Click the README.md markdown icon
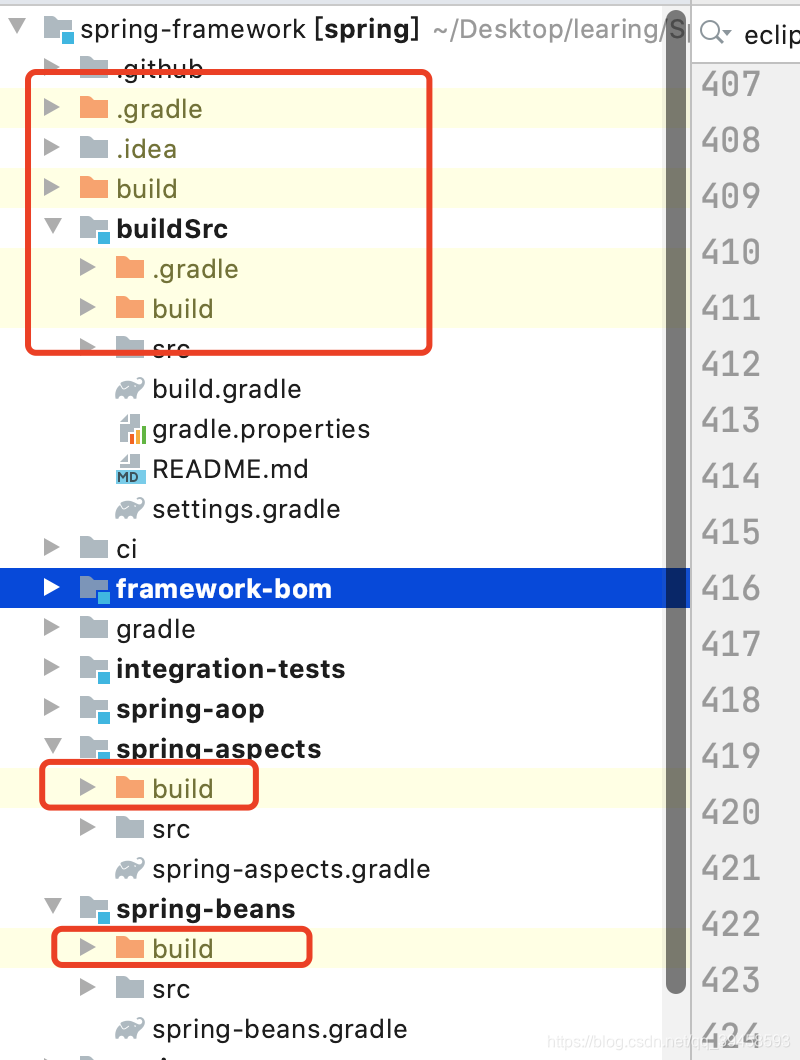 pos(130,469)
